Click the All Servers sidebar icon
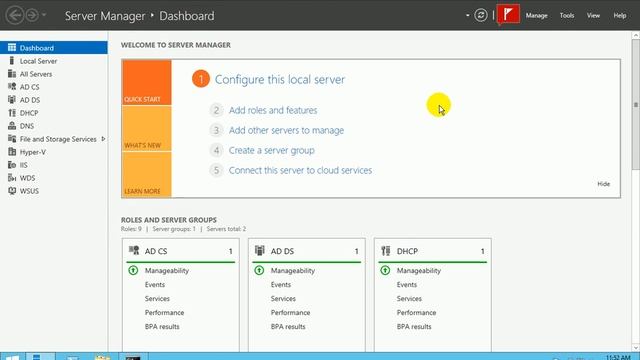The height and width of the screenshot is (360, 640). [x=12, y=74]
